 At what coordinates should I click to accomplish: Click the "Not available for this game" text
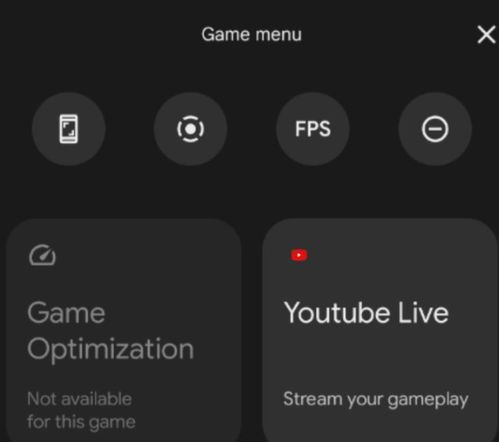[x=81, y=410]
